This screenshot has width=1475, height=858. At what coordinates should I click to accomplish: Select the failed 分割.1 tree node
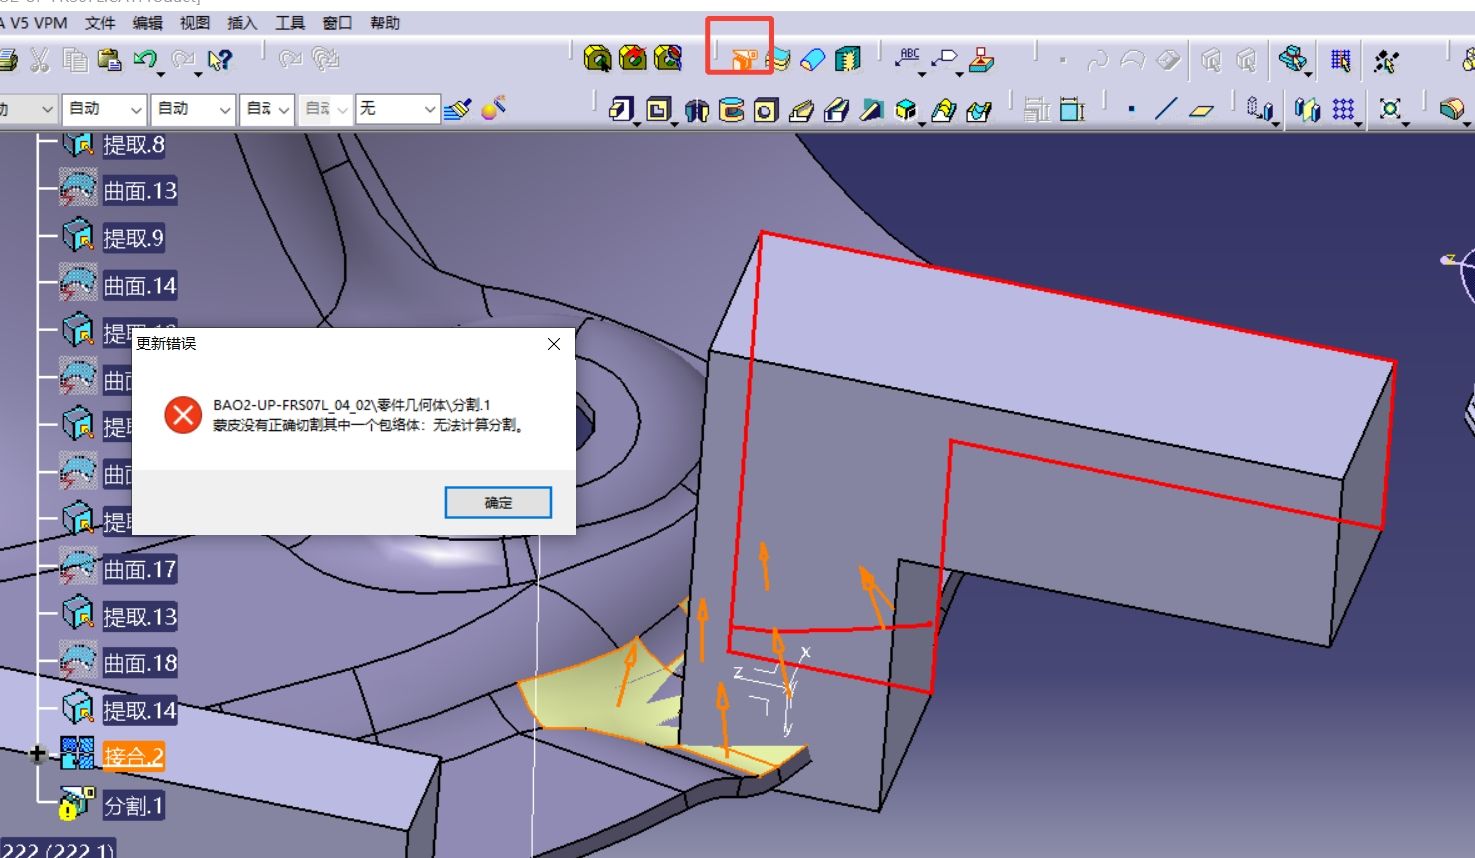tap(133, 805)
